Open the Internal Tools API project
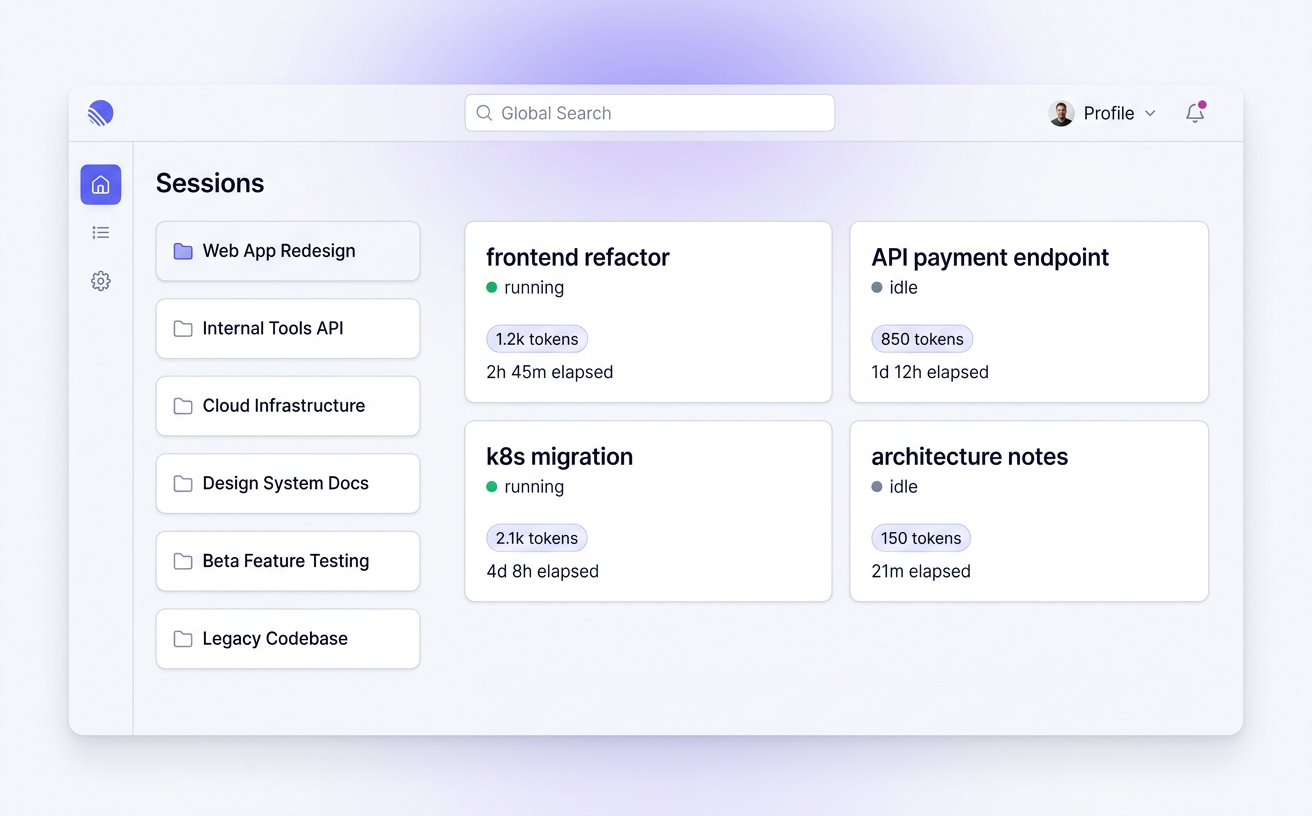 coord(287,328)
